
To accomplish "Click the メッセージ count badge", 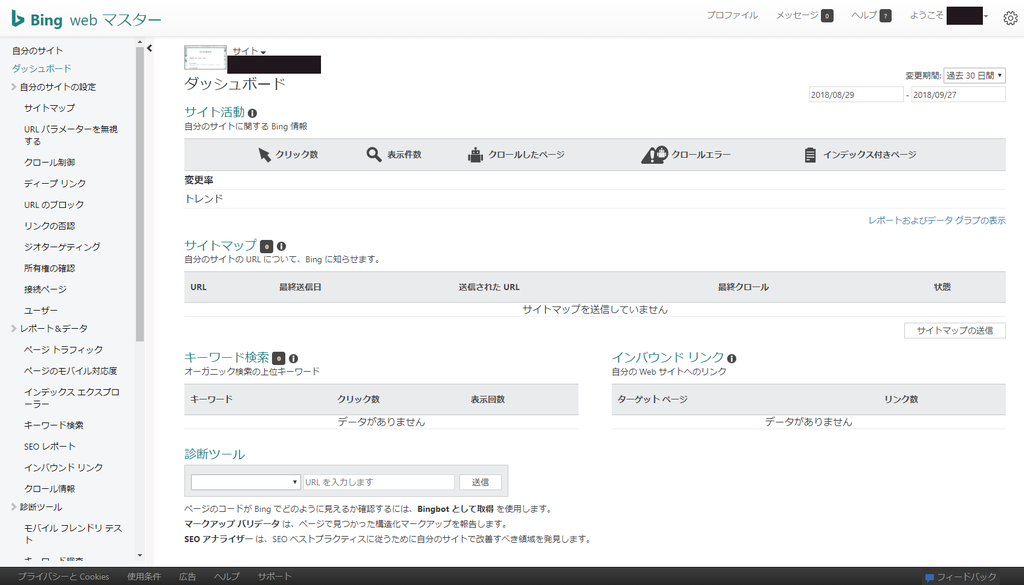I will pyautogui.click(x=827, y=16).
